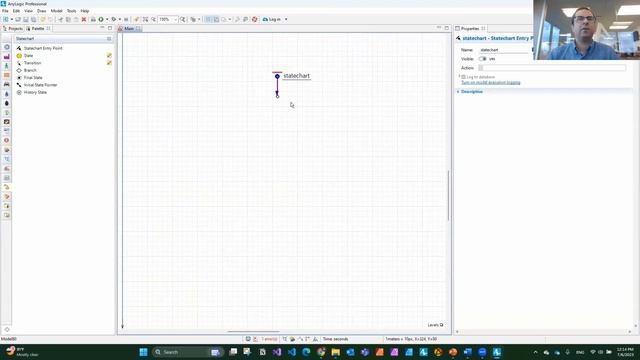This screenshot has width=640, height=360.
Task: Click the Log in button
Action: (x=271, y=19)
